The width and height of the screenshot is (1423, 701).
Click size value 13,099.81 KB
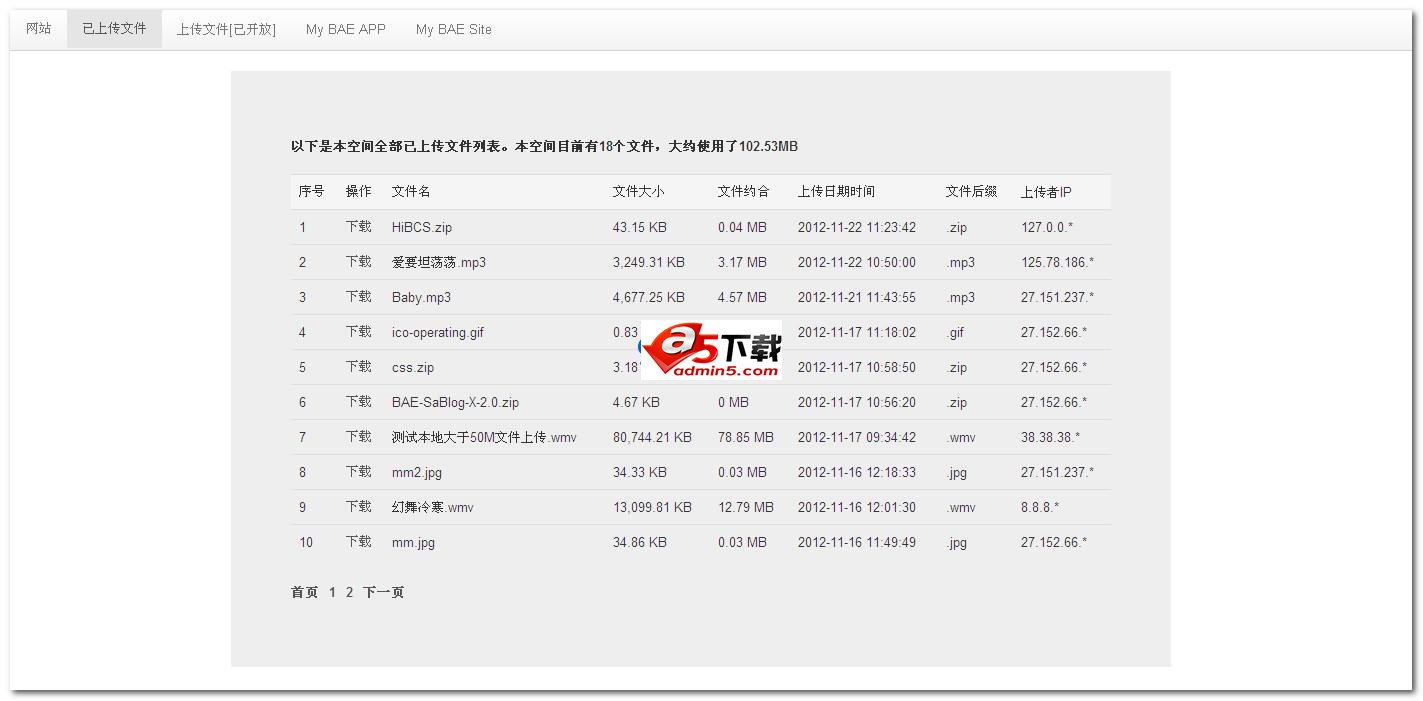[x=652, y=507]
